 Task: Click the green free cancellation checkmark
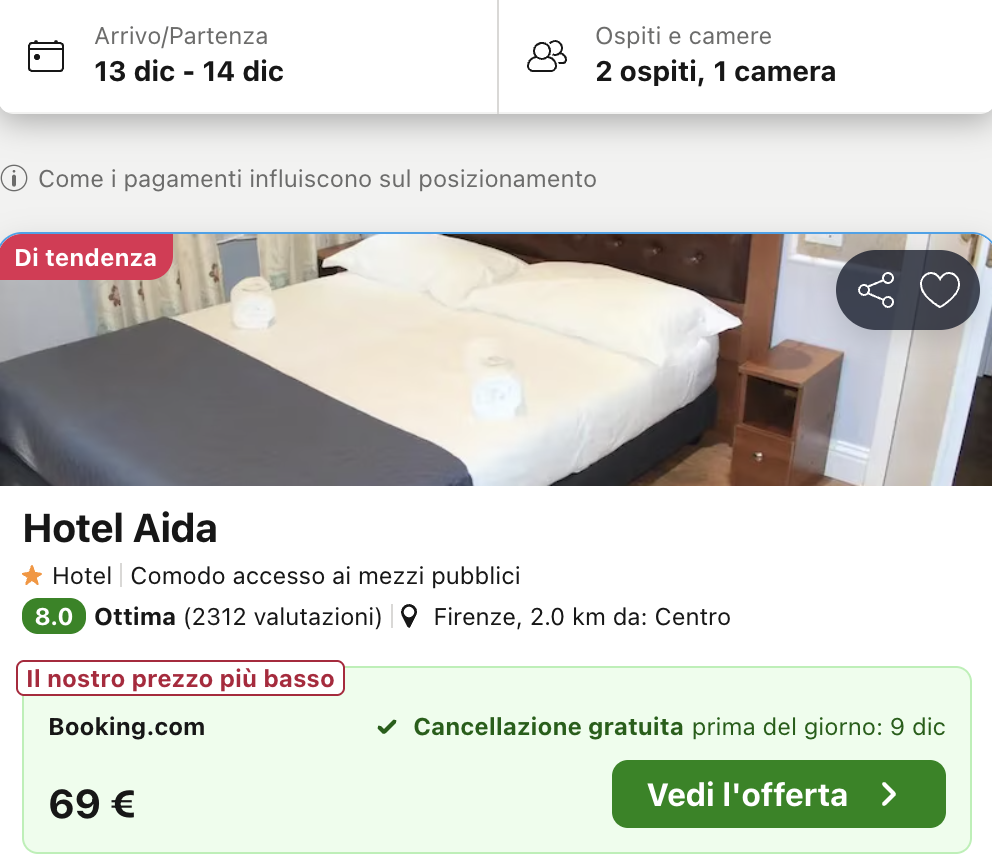point(387,727)
